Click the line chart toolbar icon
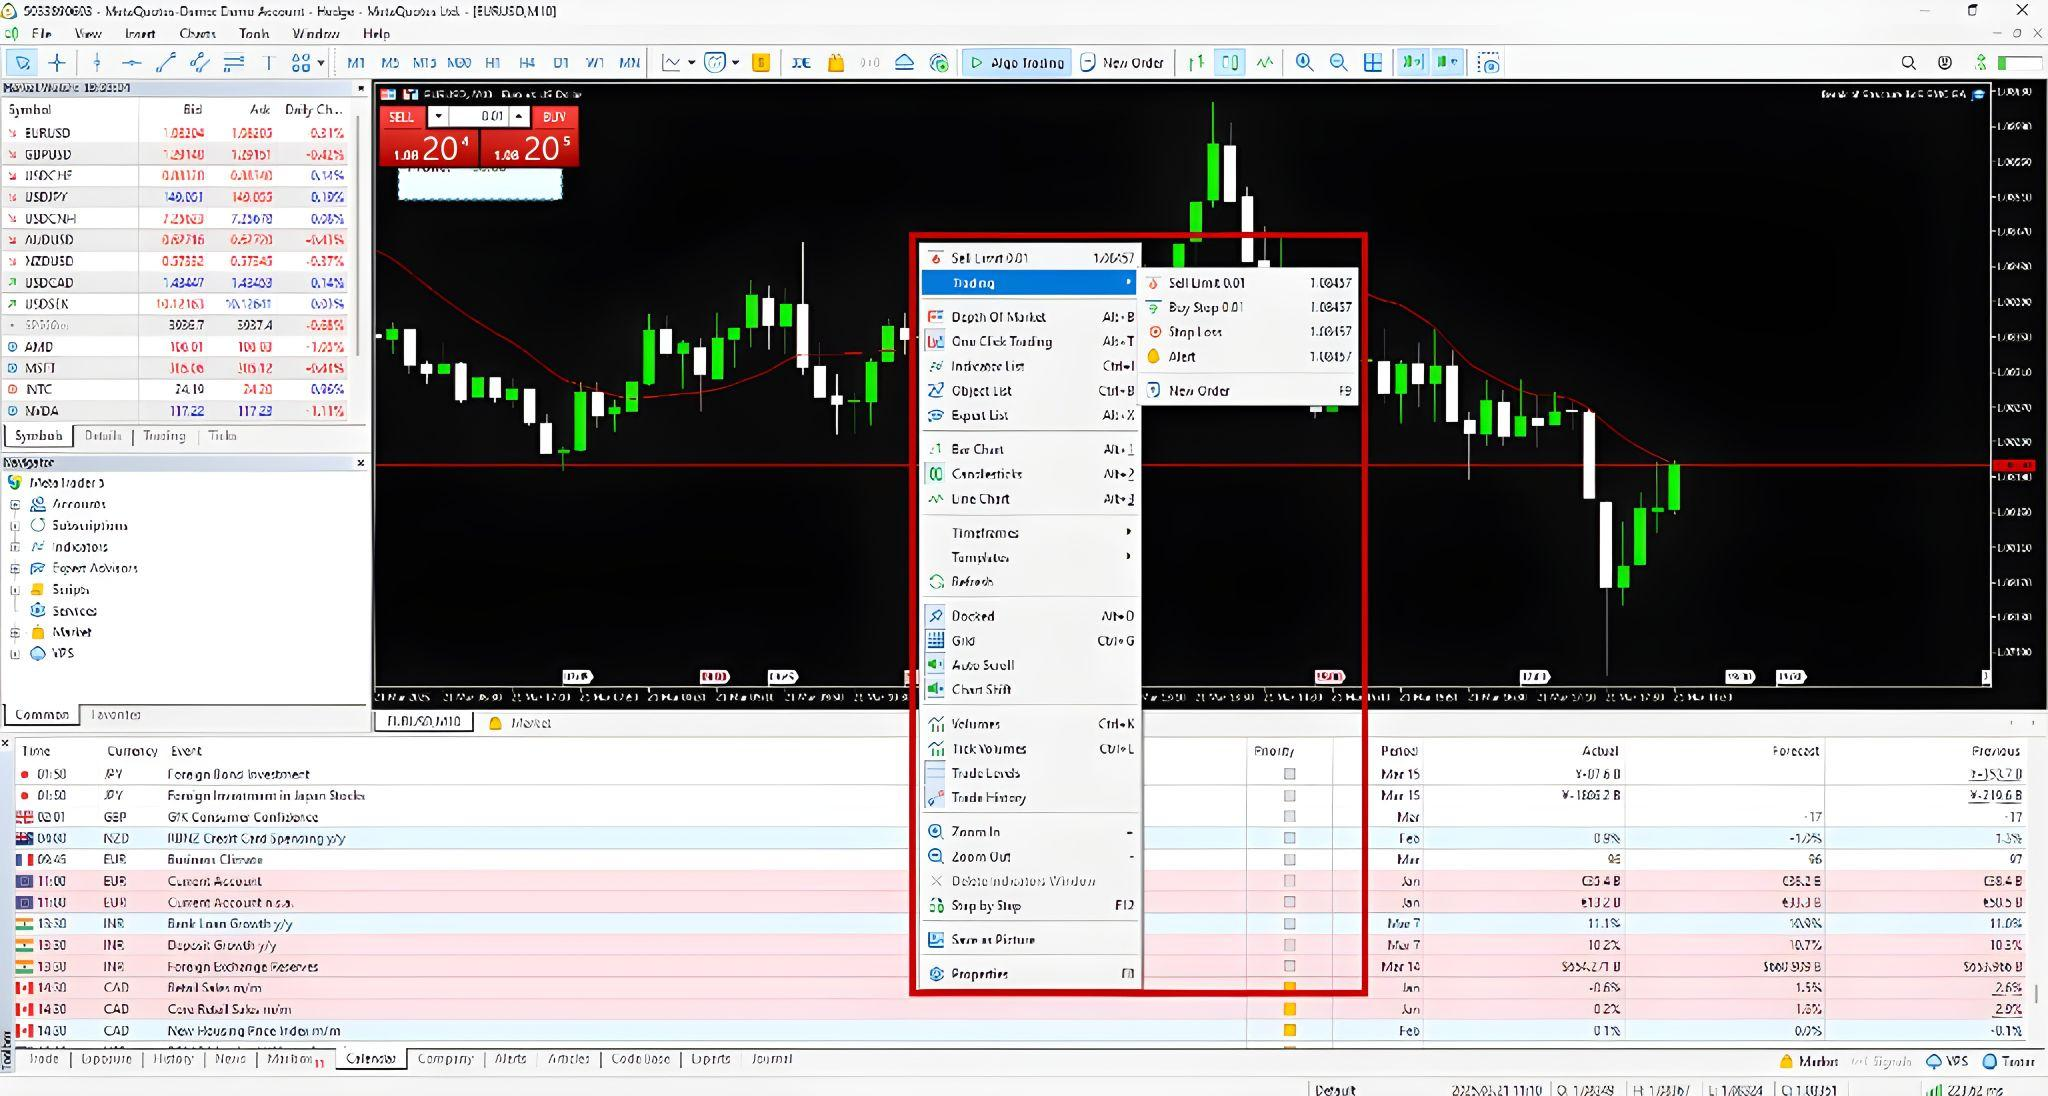This screenshot has width=2048, height=1096. click(1264, 63)
